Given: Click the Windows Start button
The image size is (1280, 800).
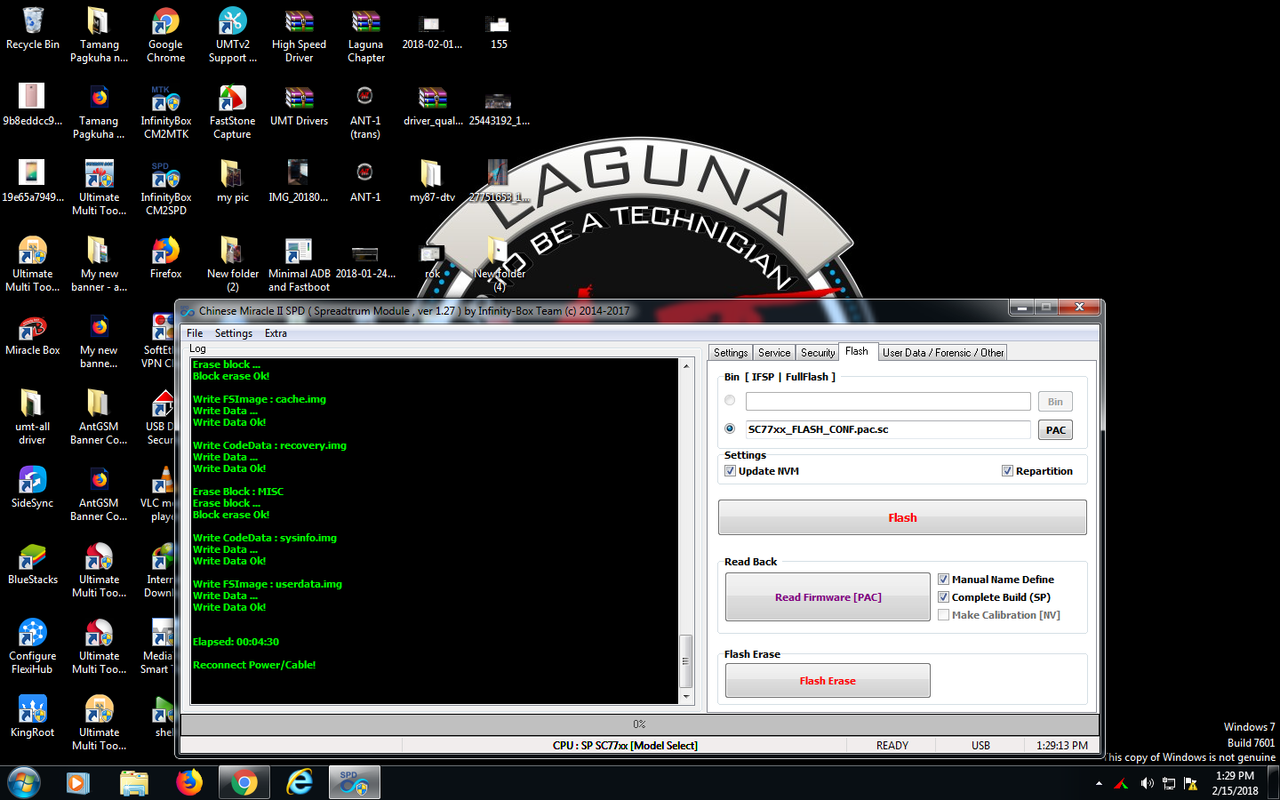Looking at the screenshot, I should (x=22, y=781).
